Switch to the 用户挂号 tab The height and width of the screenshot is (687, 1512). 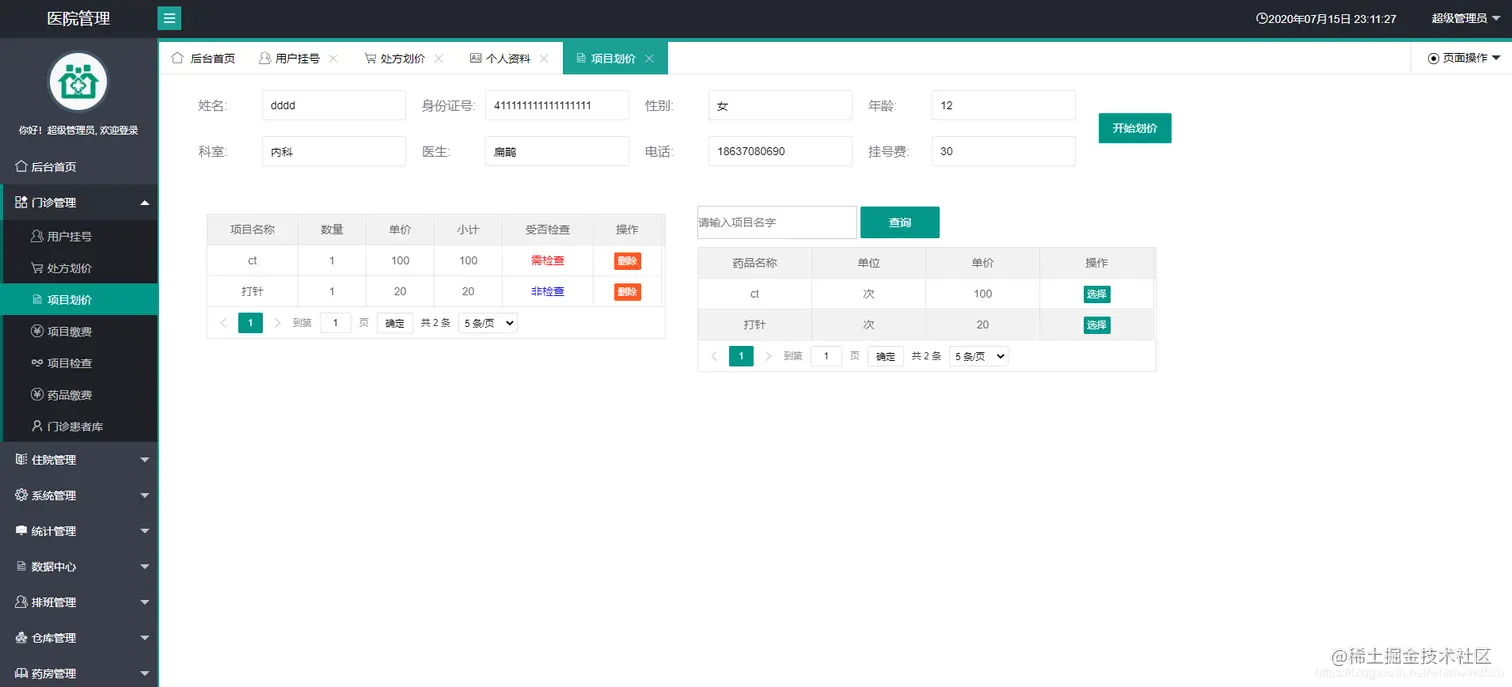[297, 59]
